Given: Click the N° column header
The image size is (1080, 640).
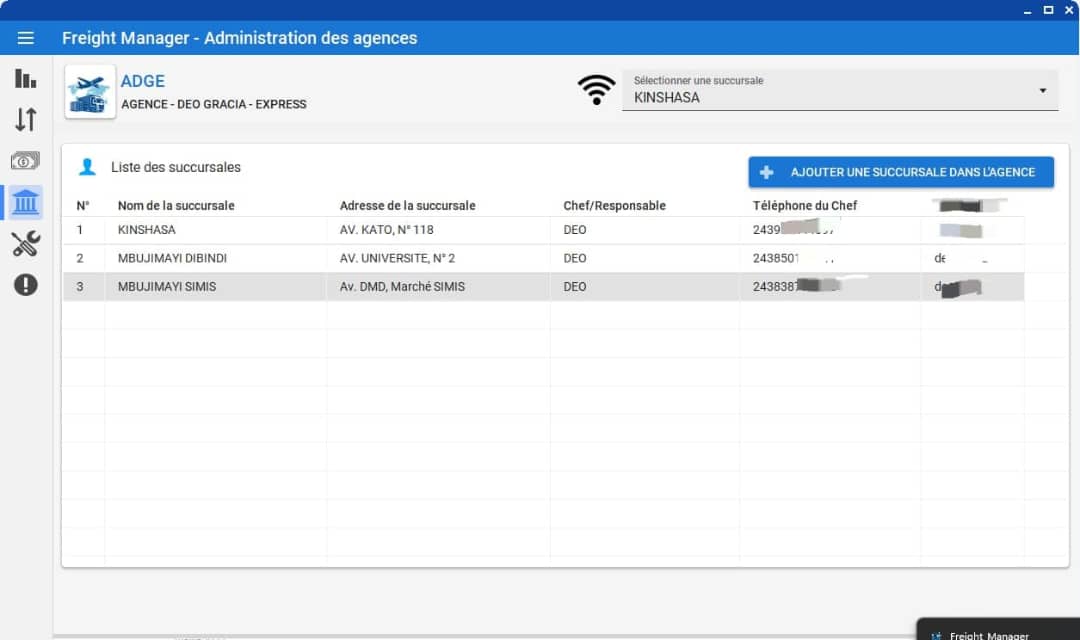Looking at the screenshot, I should click(x=83, y=205).
